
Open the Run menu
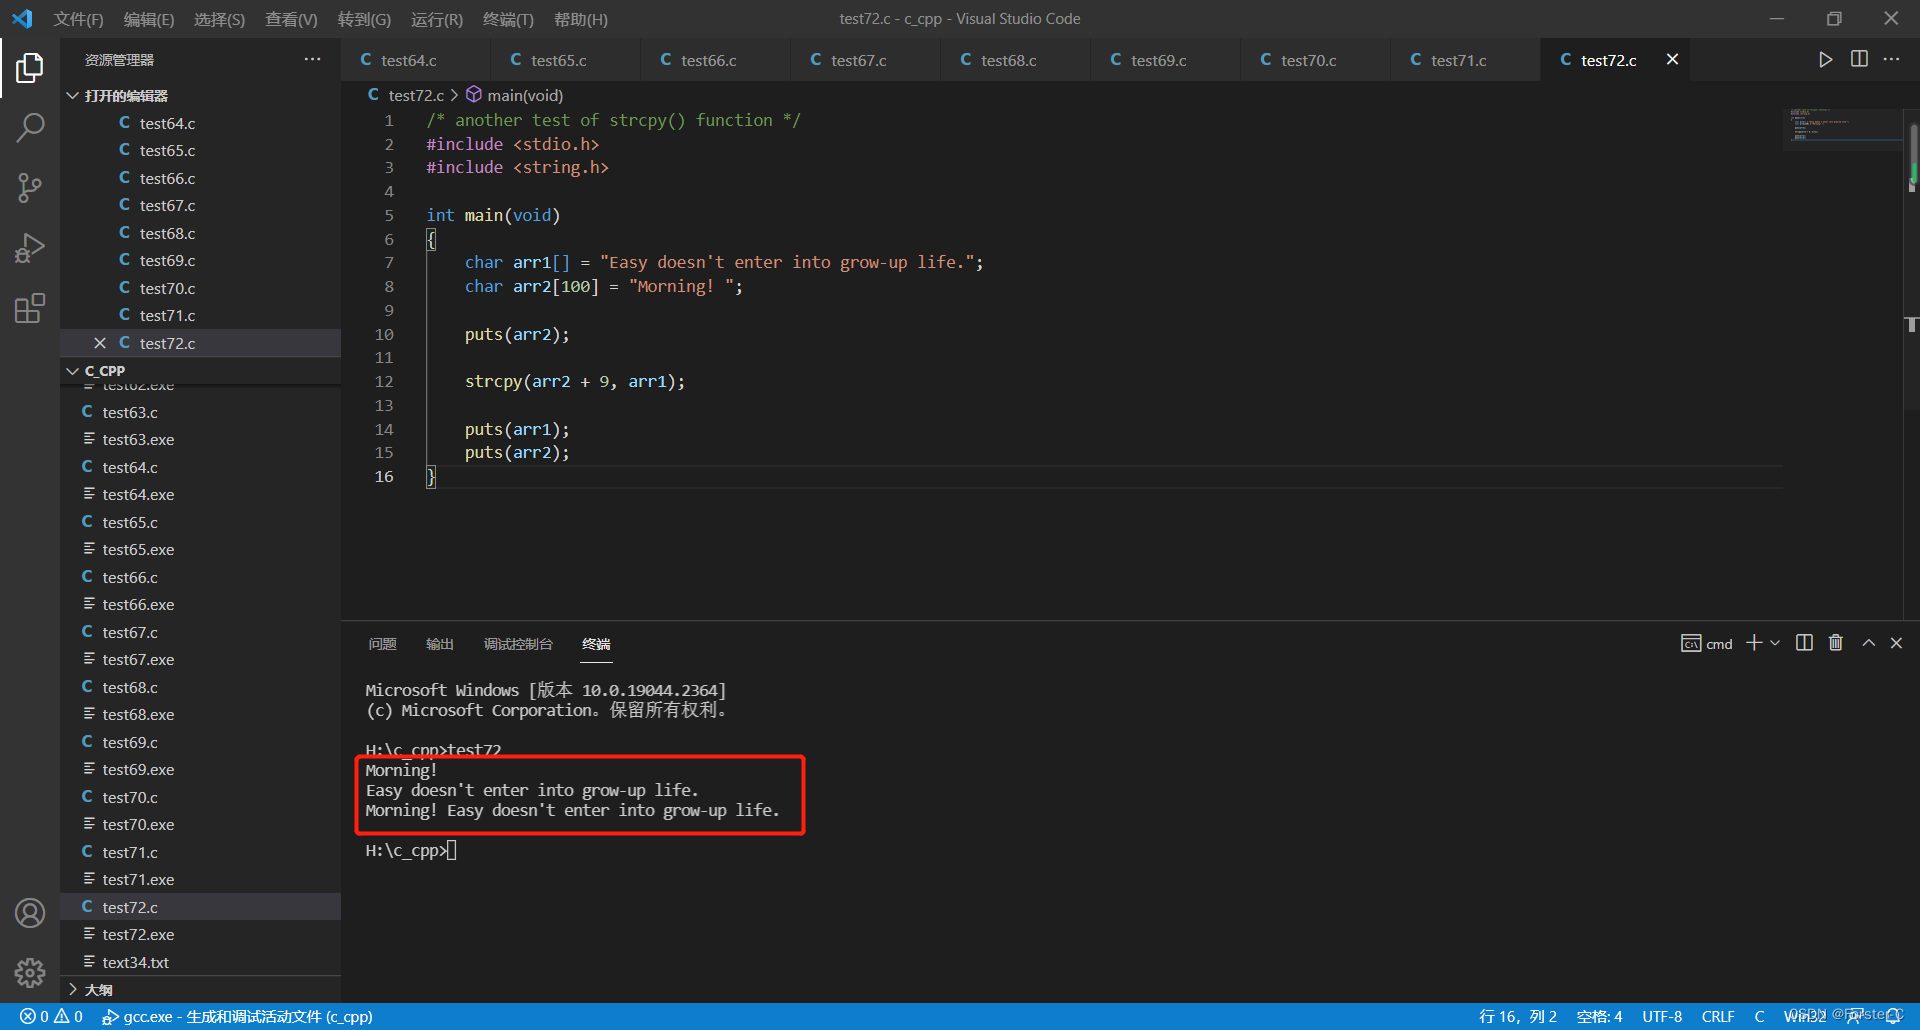(x=437, y=19)
